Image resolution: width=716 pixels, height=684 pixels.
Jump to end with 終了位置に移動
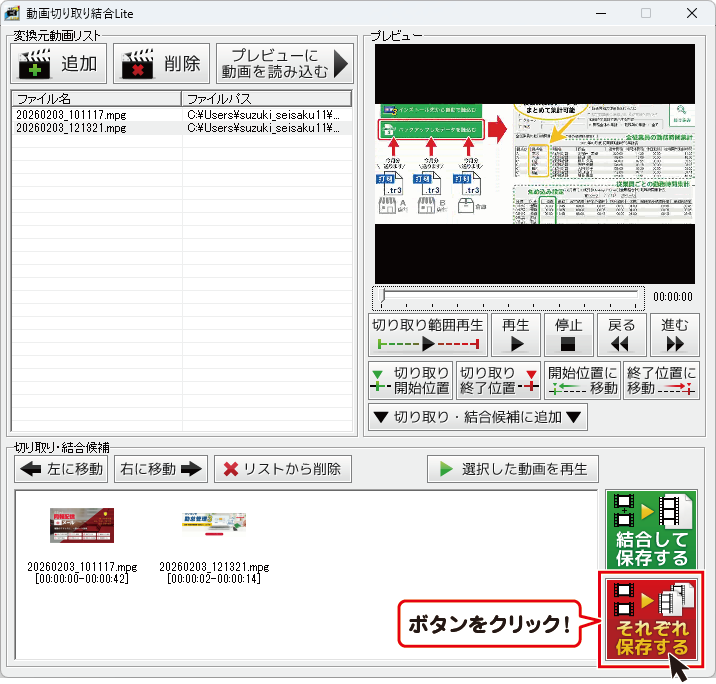[660, 381]
